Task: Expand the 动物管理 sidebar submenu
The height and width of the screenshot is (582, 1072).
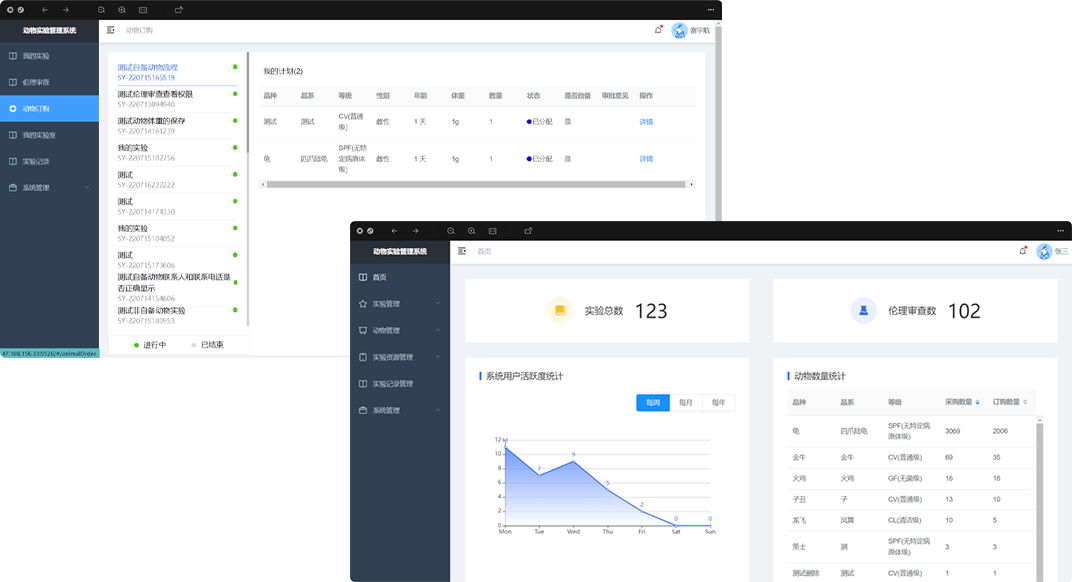Action: coord(400,331)
